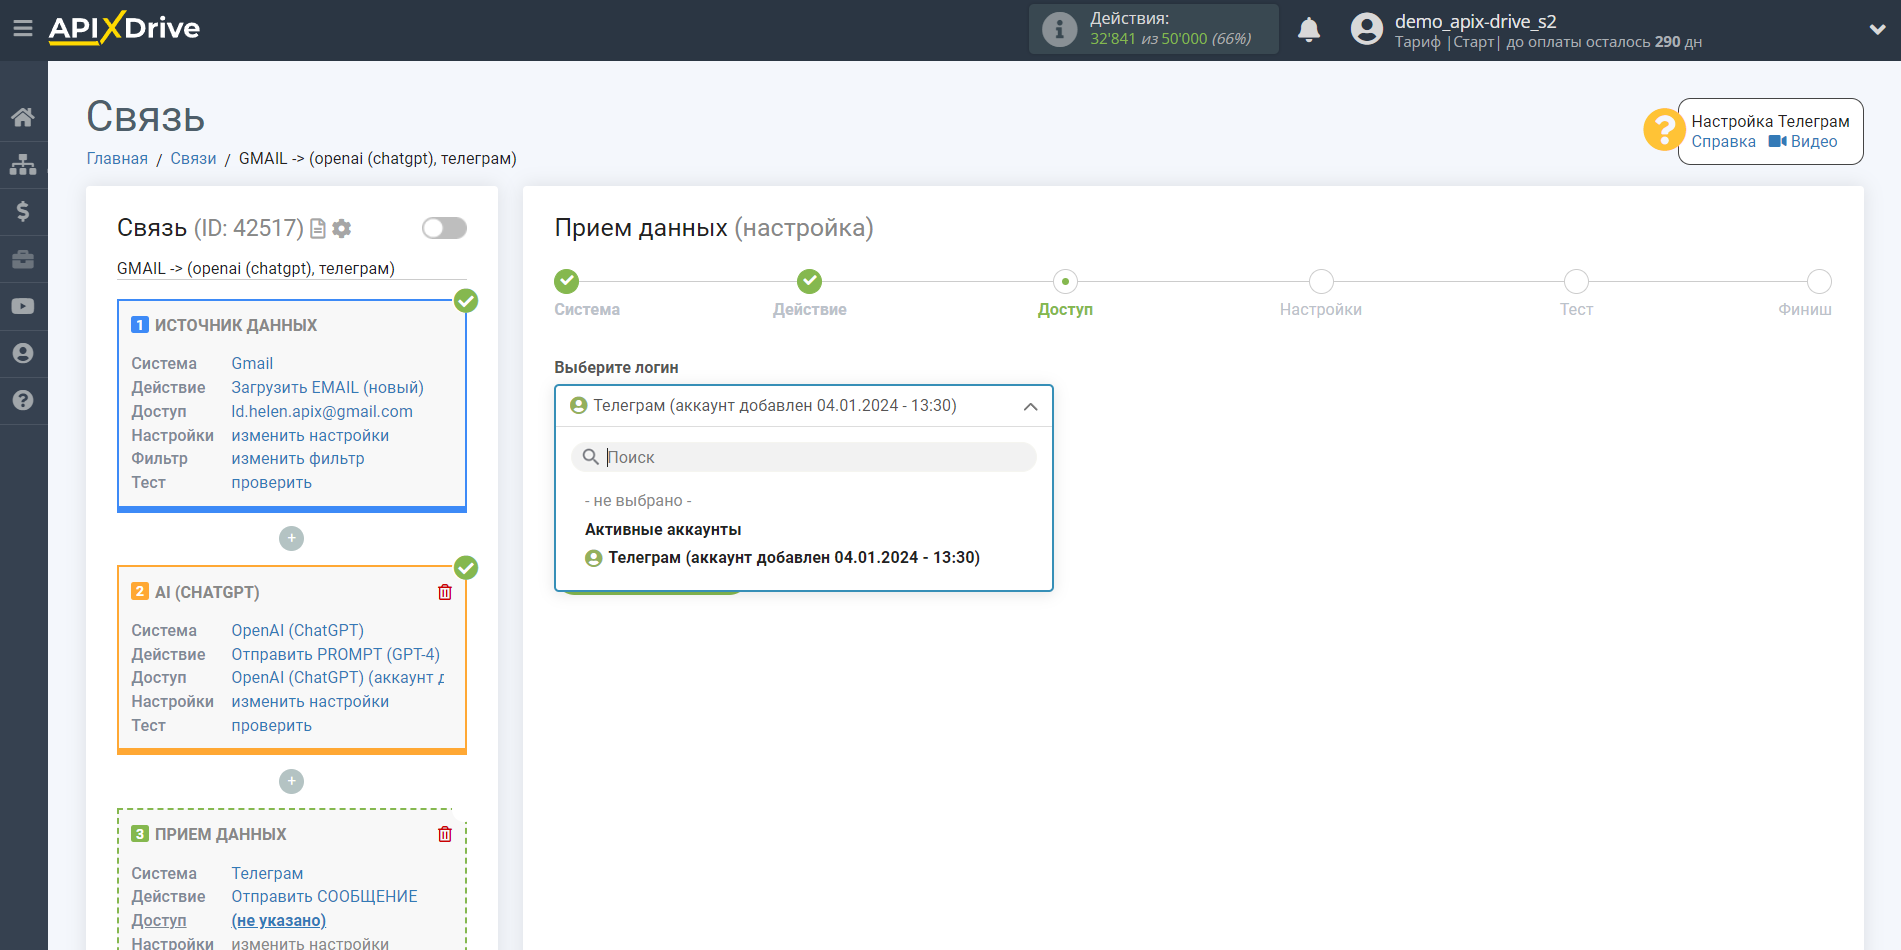Add a block after the data source
1901x950 pixels.
(x=291, y=538)
